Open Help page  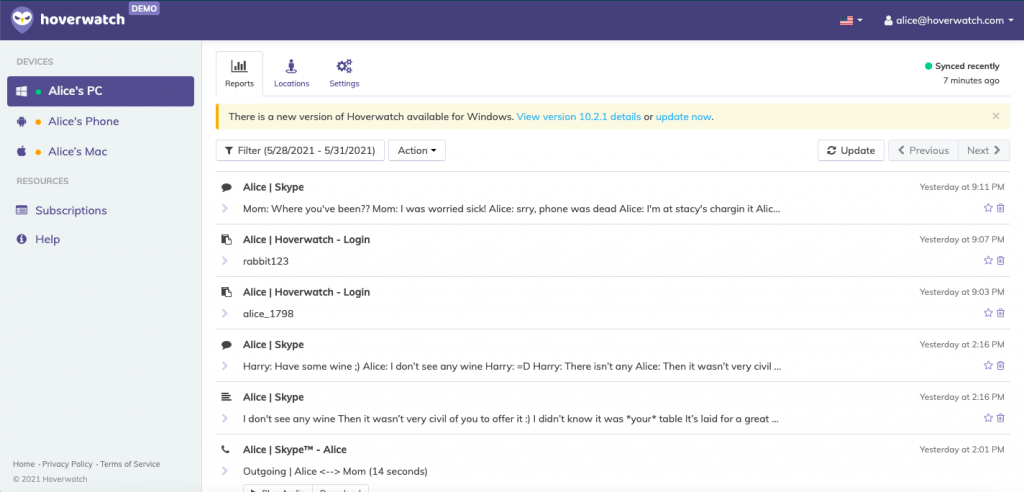pyautogui.click(x=47, y=239)
